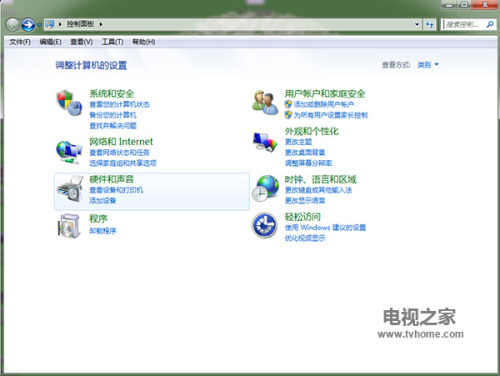Screen dimensions: 500x376
Task: Click 添加设备 link
Action: [103, 200]
